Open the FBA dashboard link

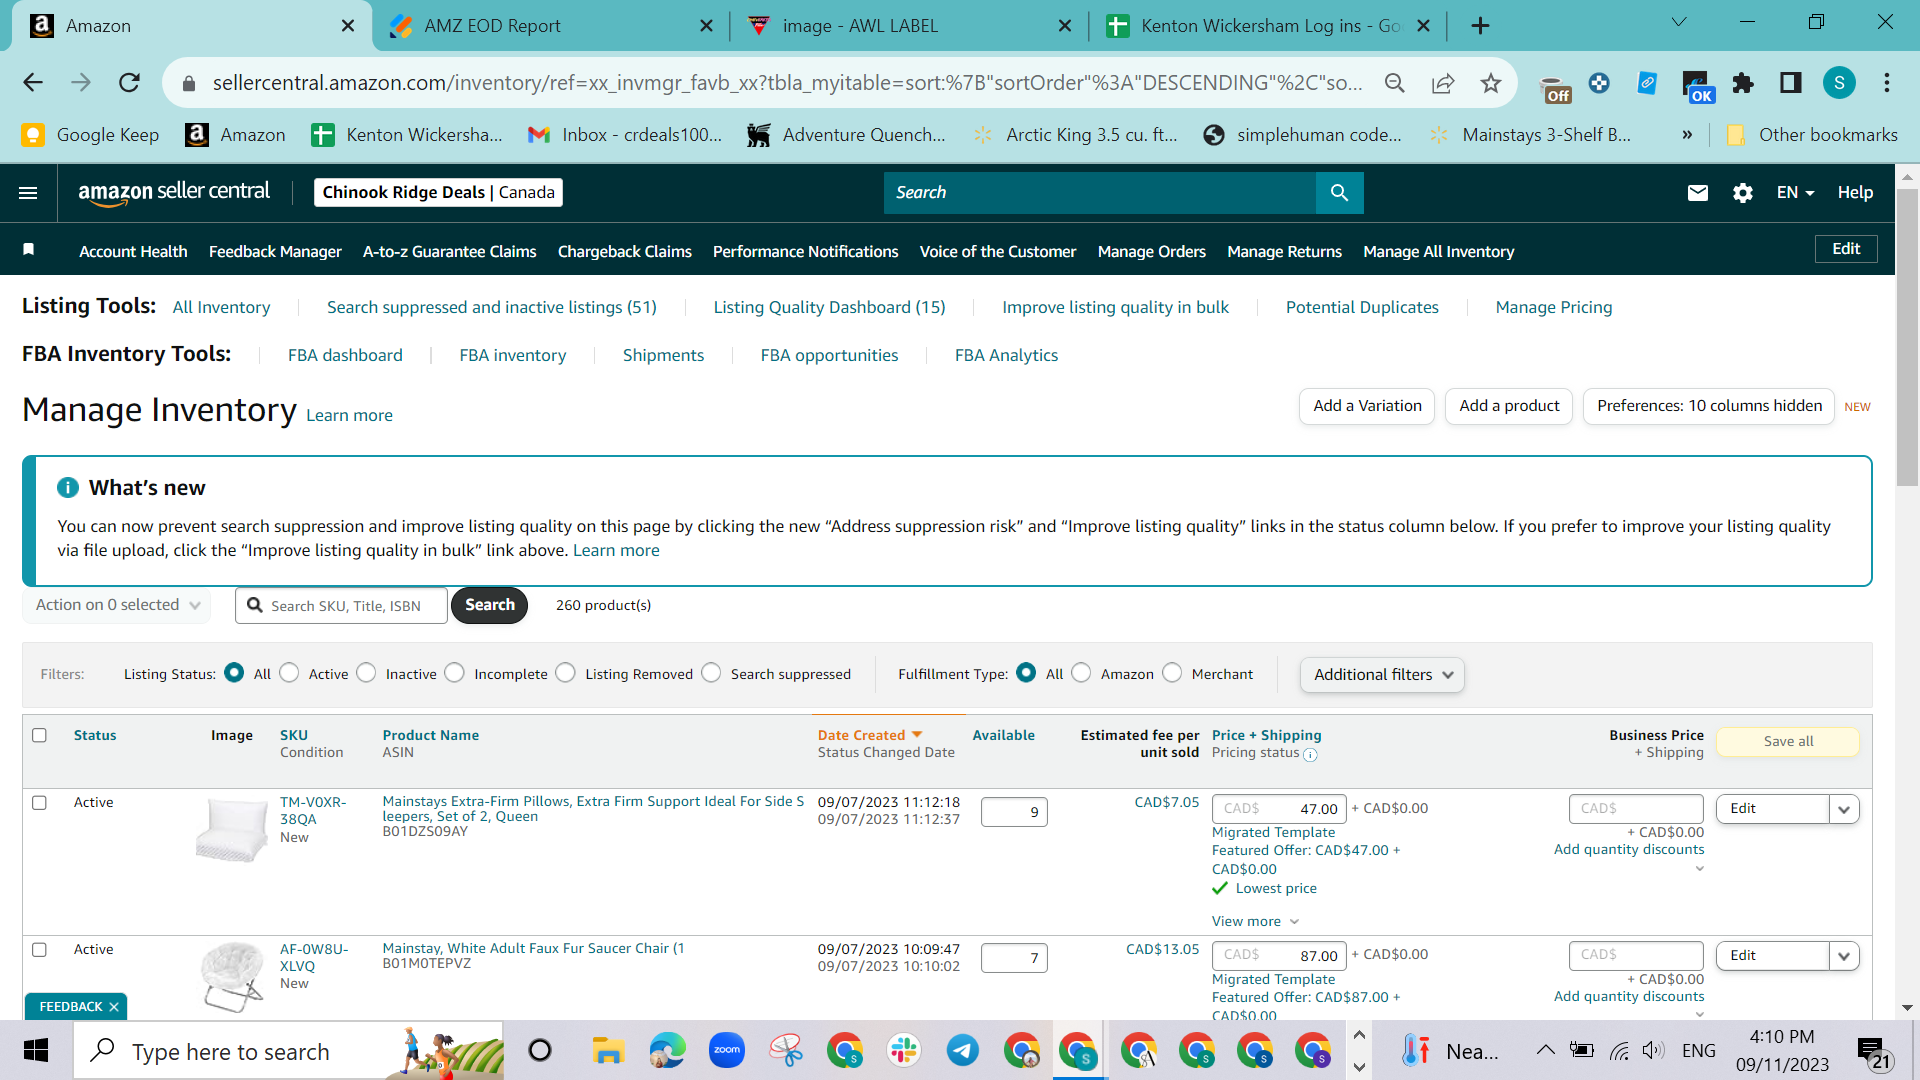click(x=345, y=355)
